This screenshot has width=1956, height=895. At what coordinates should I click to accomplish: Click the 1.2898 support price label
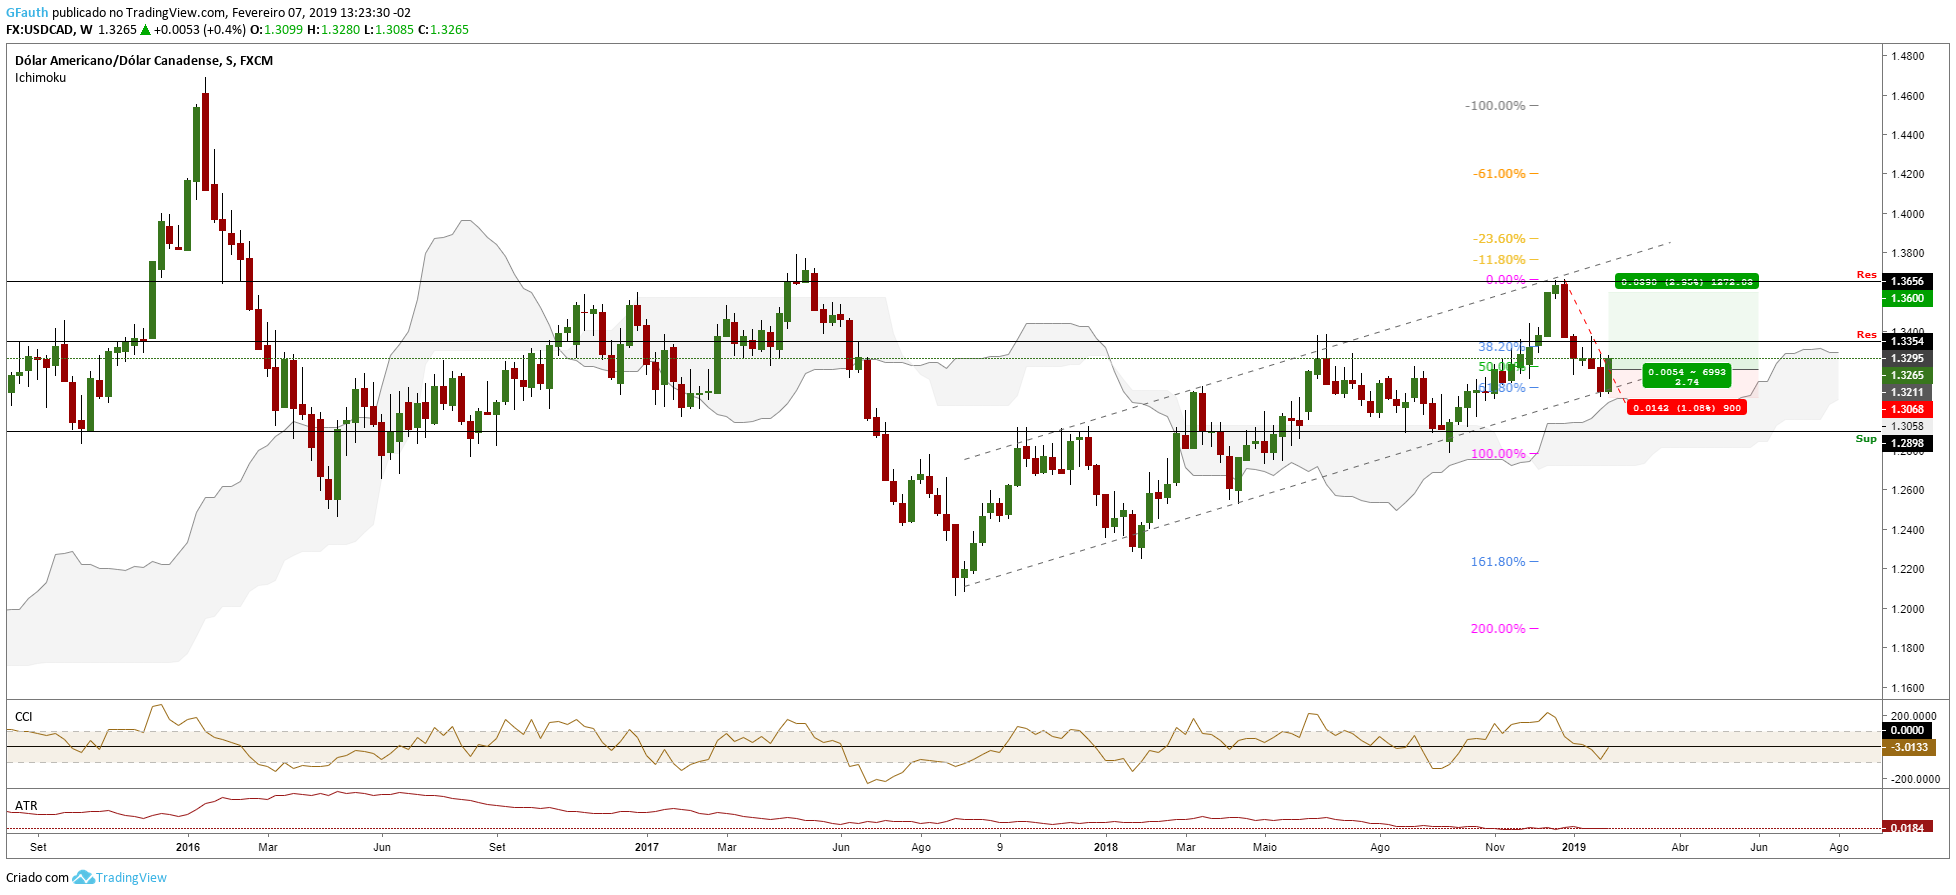click(x=1906, y=443)
